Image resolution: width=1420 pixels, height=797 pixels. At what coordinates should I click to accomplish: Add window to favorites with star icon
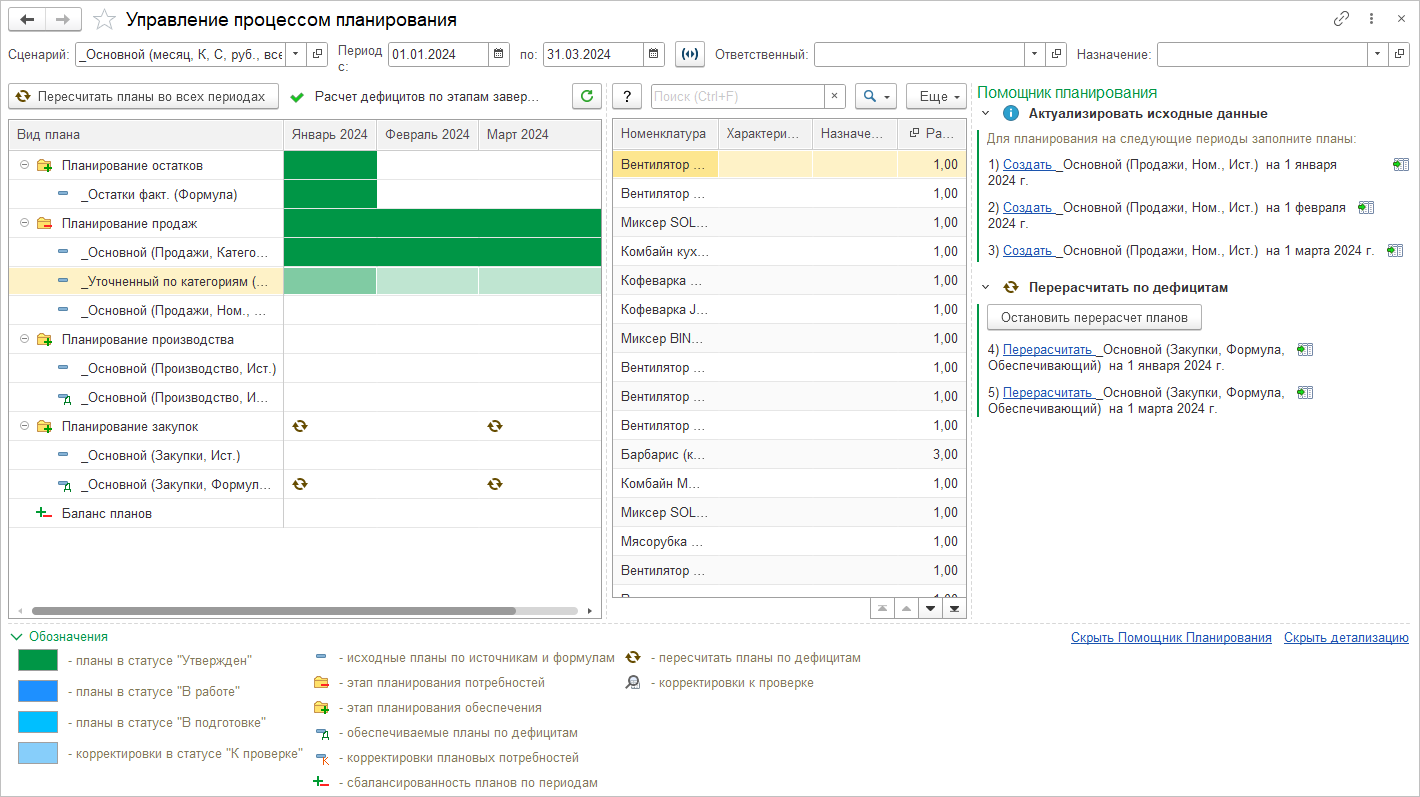(103, 20)
